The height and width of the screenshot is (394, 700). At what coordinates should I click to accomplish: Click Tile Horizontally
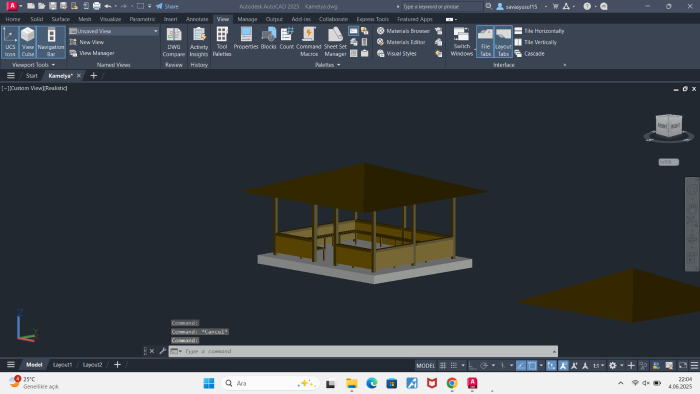[539, 31]
